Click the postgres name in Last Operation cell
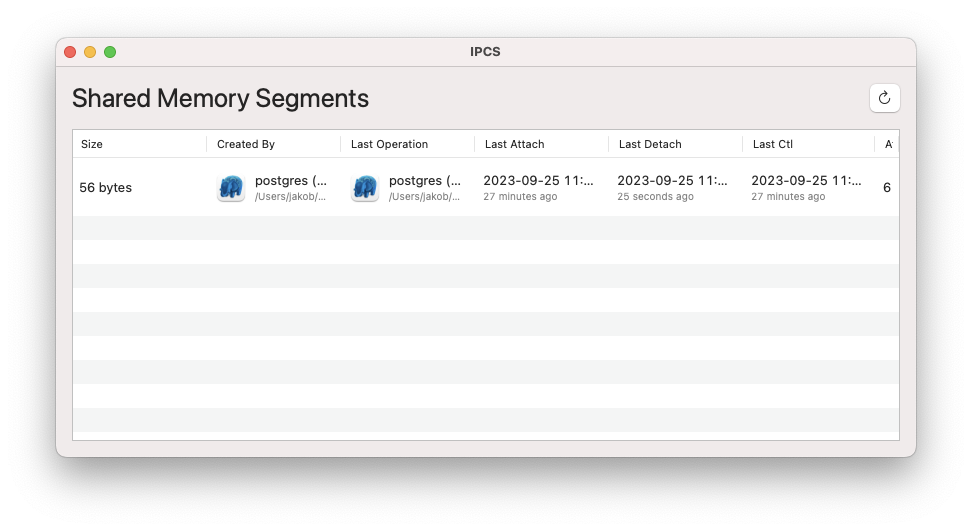 (425, 180)
